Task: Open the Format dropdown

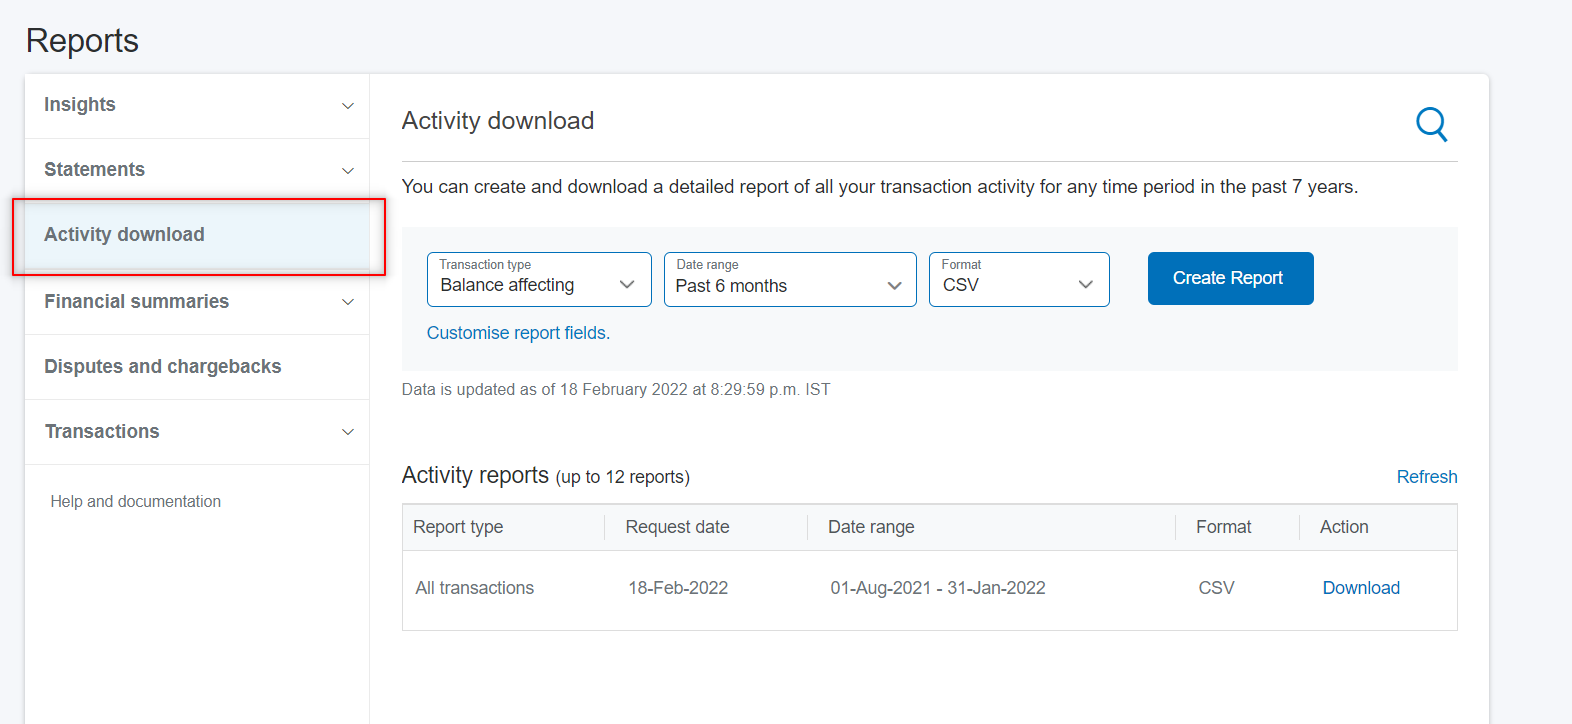Action: [x=1019, y=279]
